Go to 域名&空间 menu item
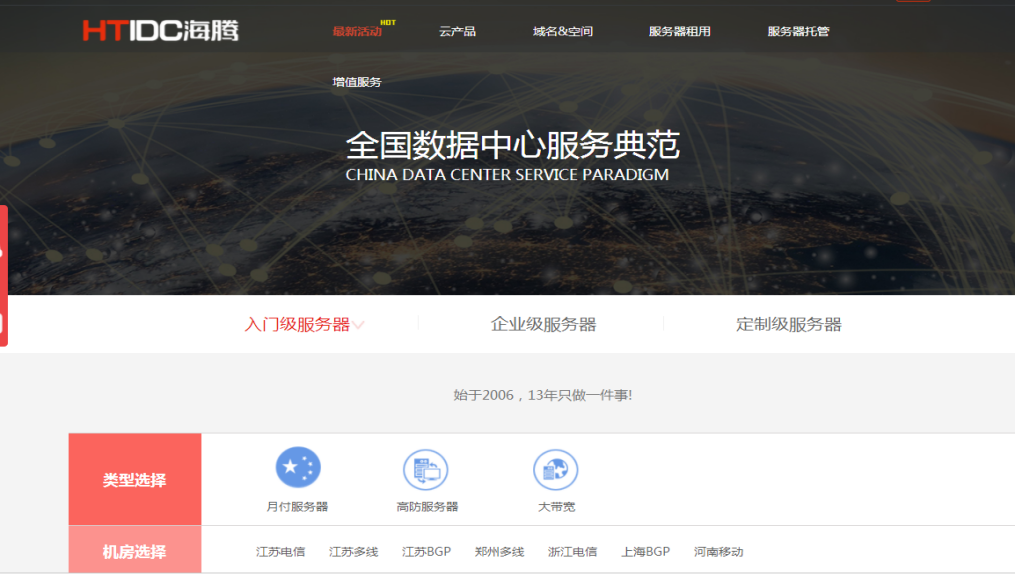1015x575 pixels. coord(563,31)
